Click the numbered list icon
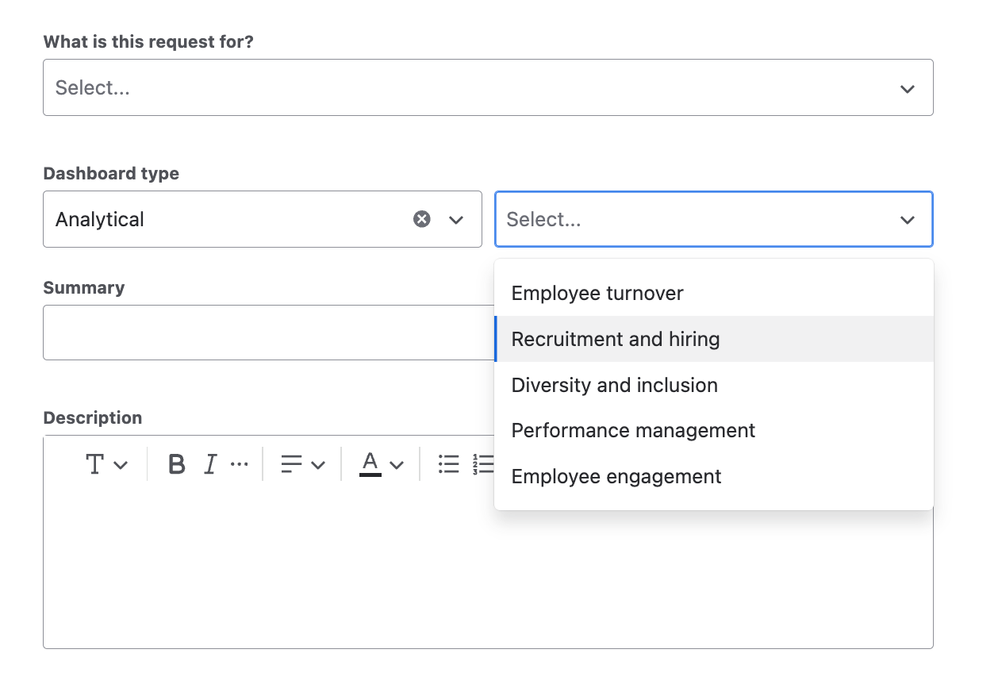Screen dimensions: 998x673 tap(483, 465)
